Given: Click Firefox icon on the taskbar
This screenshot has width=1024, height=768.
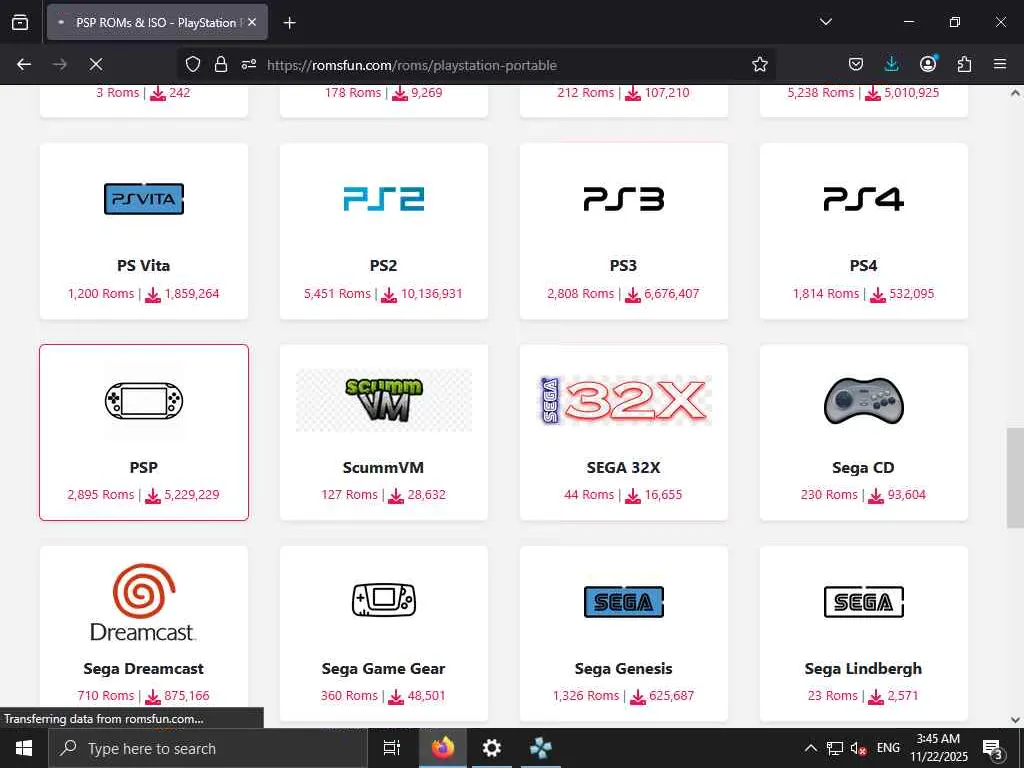Looking at the screenshot, I should pos(442,748).
